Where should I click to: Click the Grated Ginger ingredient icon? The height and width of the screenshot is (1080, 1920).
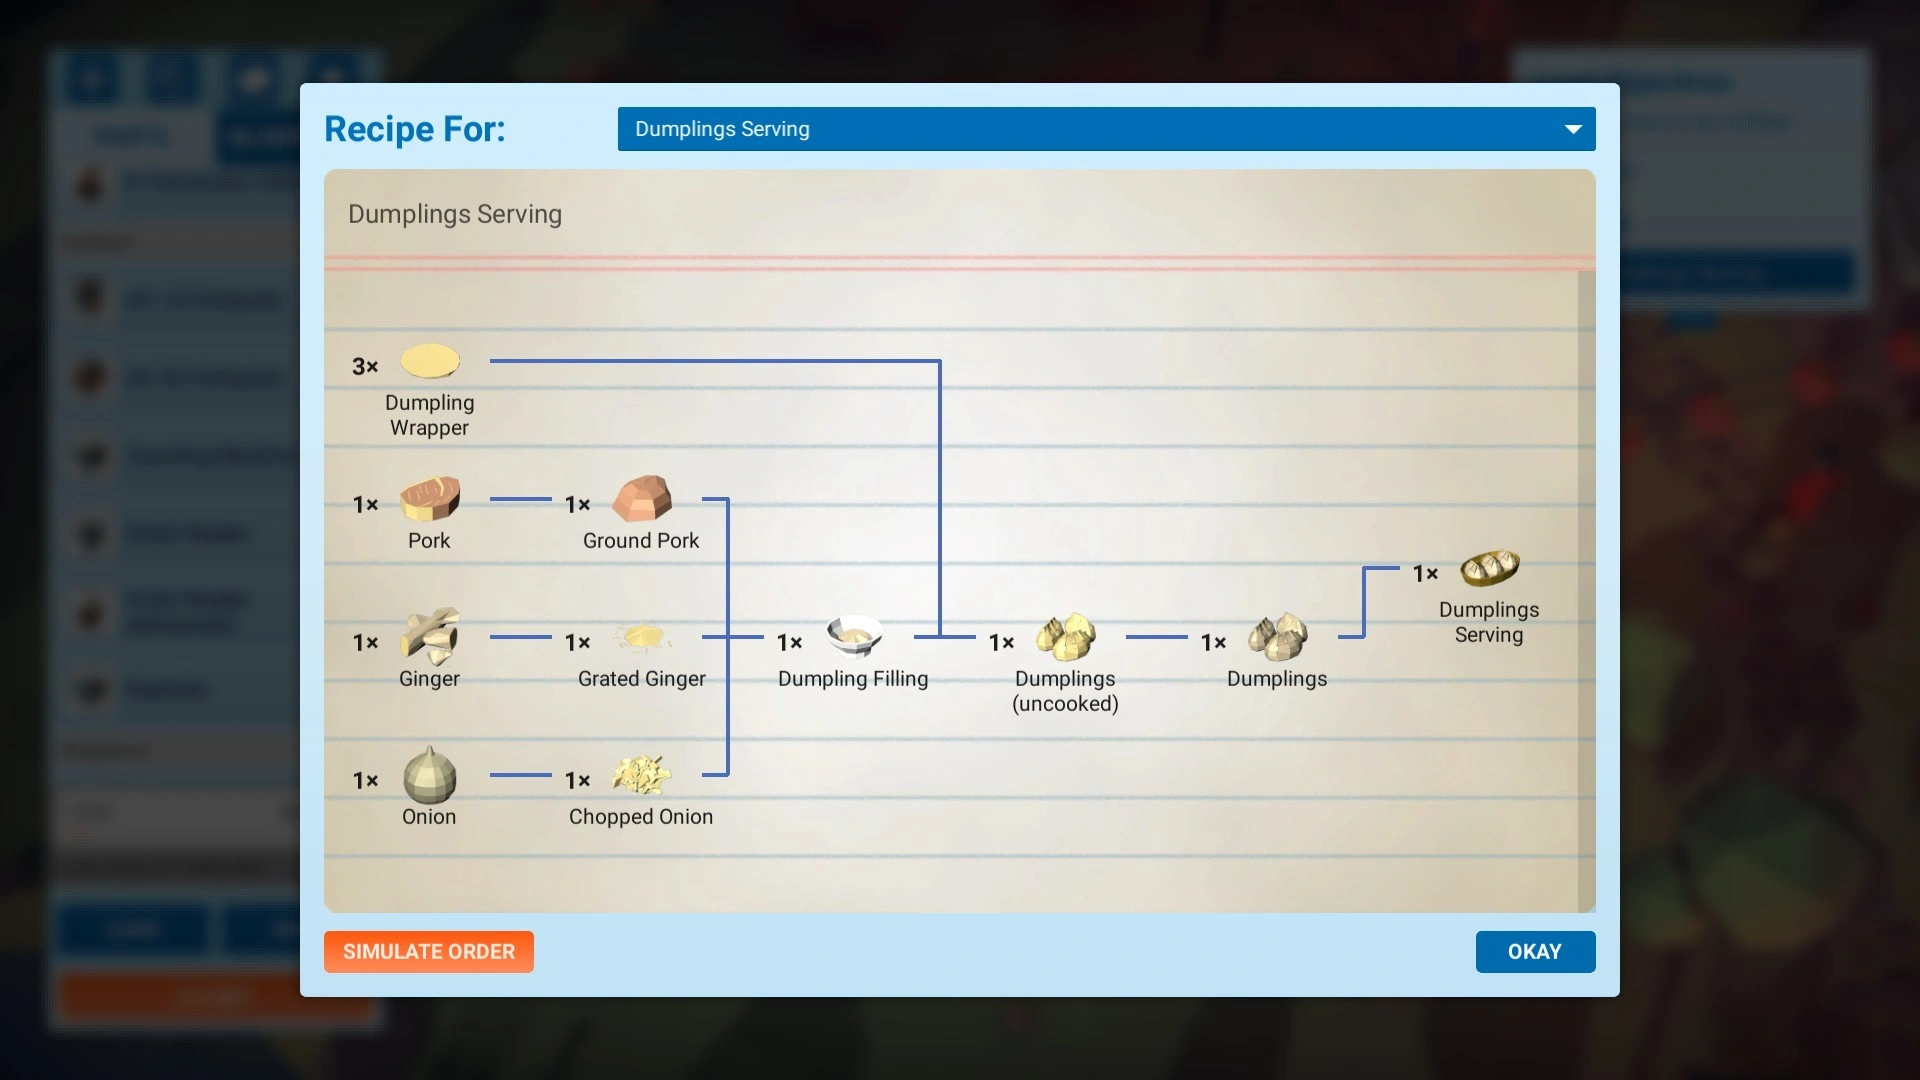coord(642,638)
